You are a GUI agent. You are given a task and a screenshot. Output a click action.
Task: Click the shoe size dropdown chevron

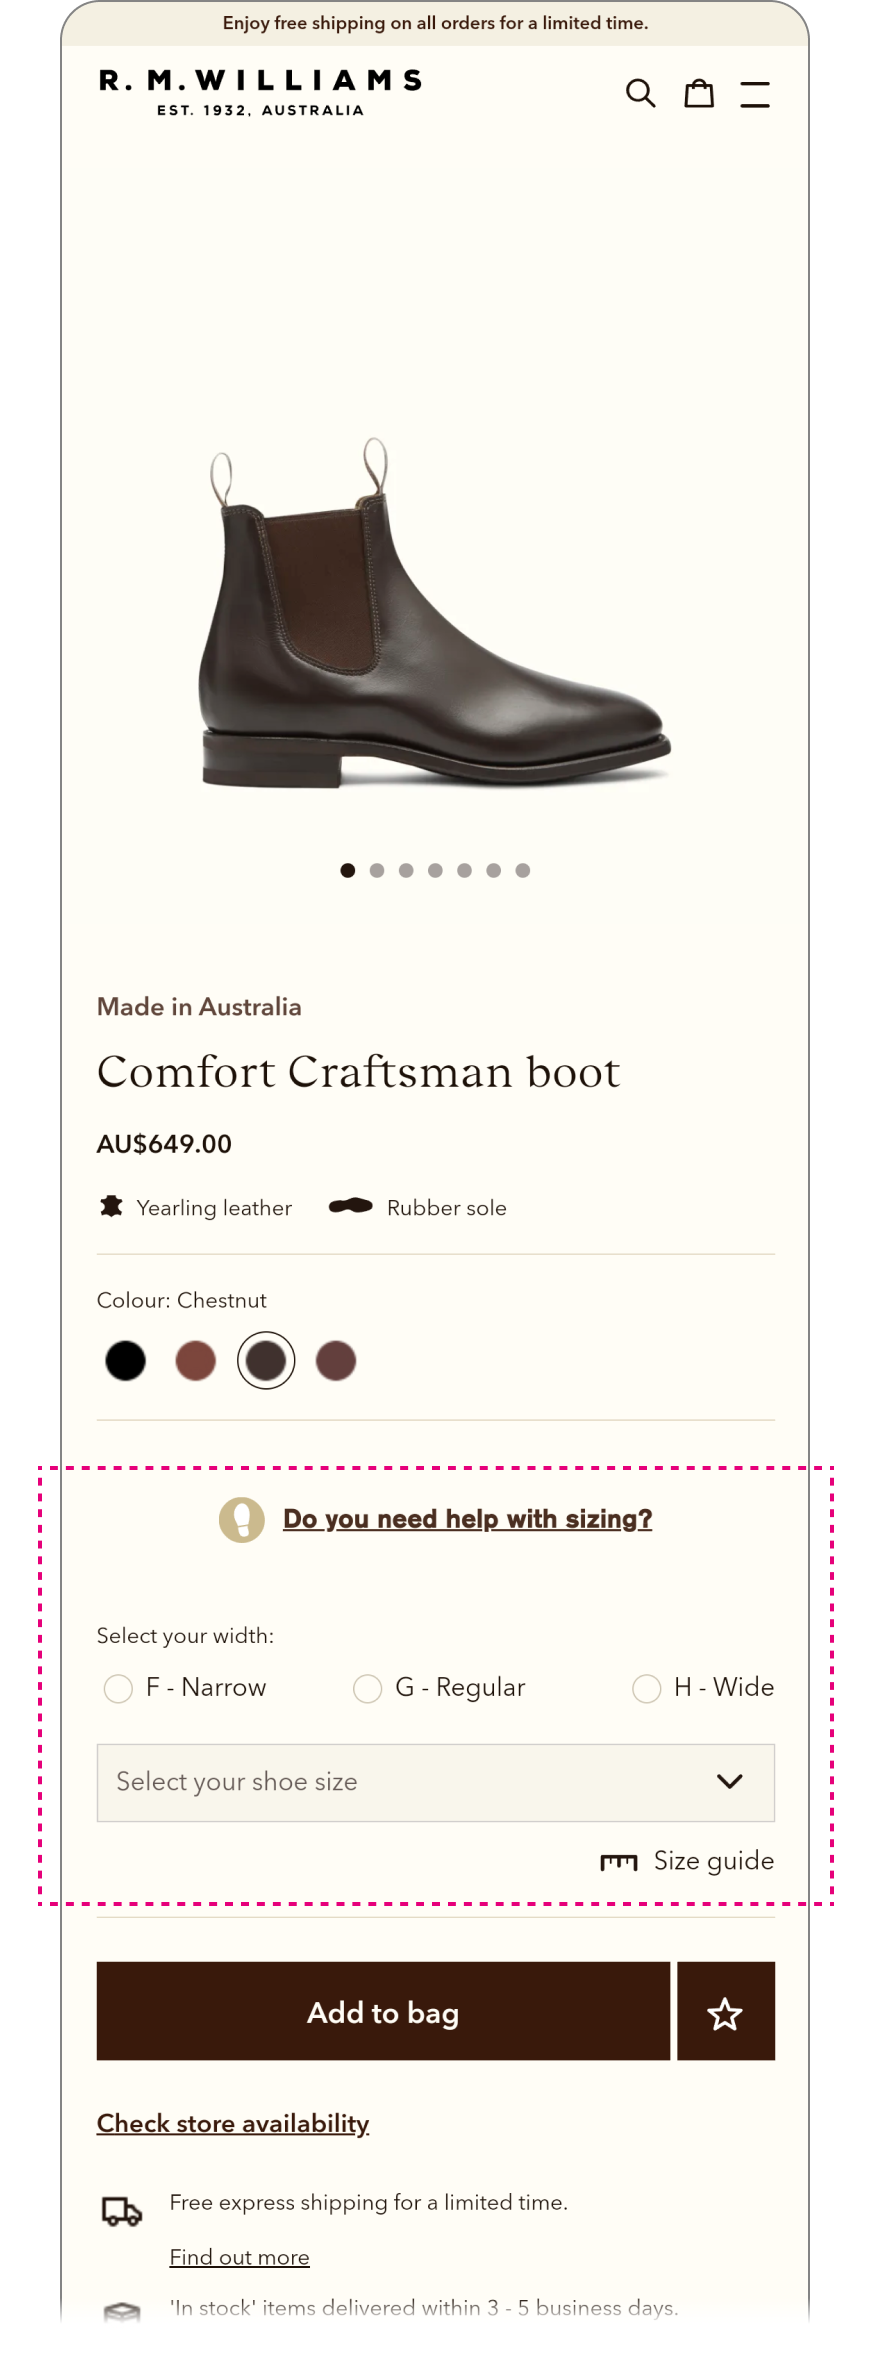[x=730, y=1782]
